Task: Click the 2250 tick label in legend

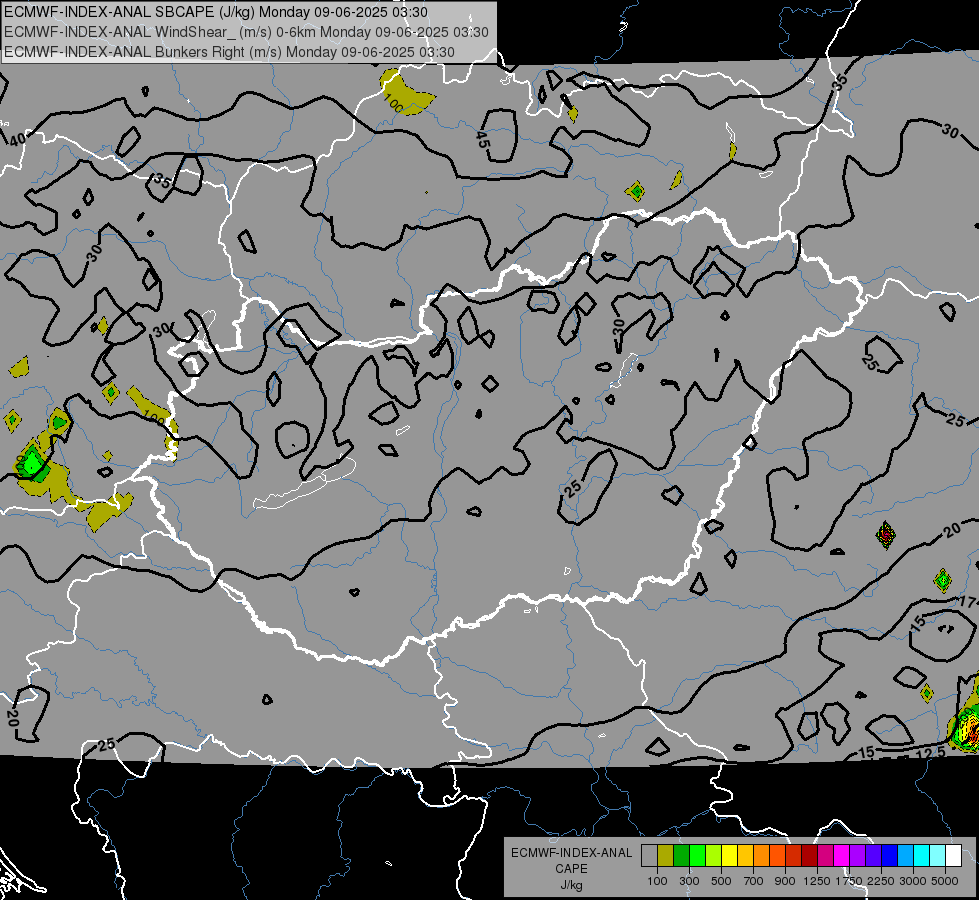Action: 881,881
